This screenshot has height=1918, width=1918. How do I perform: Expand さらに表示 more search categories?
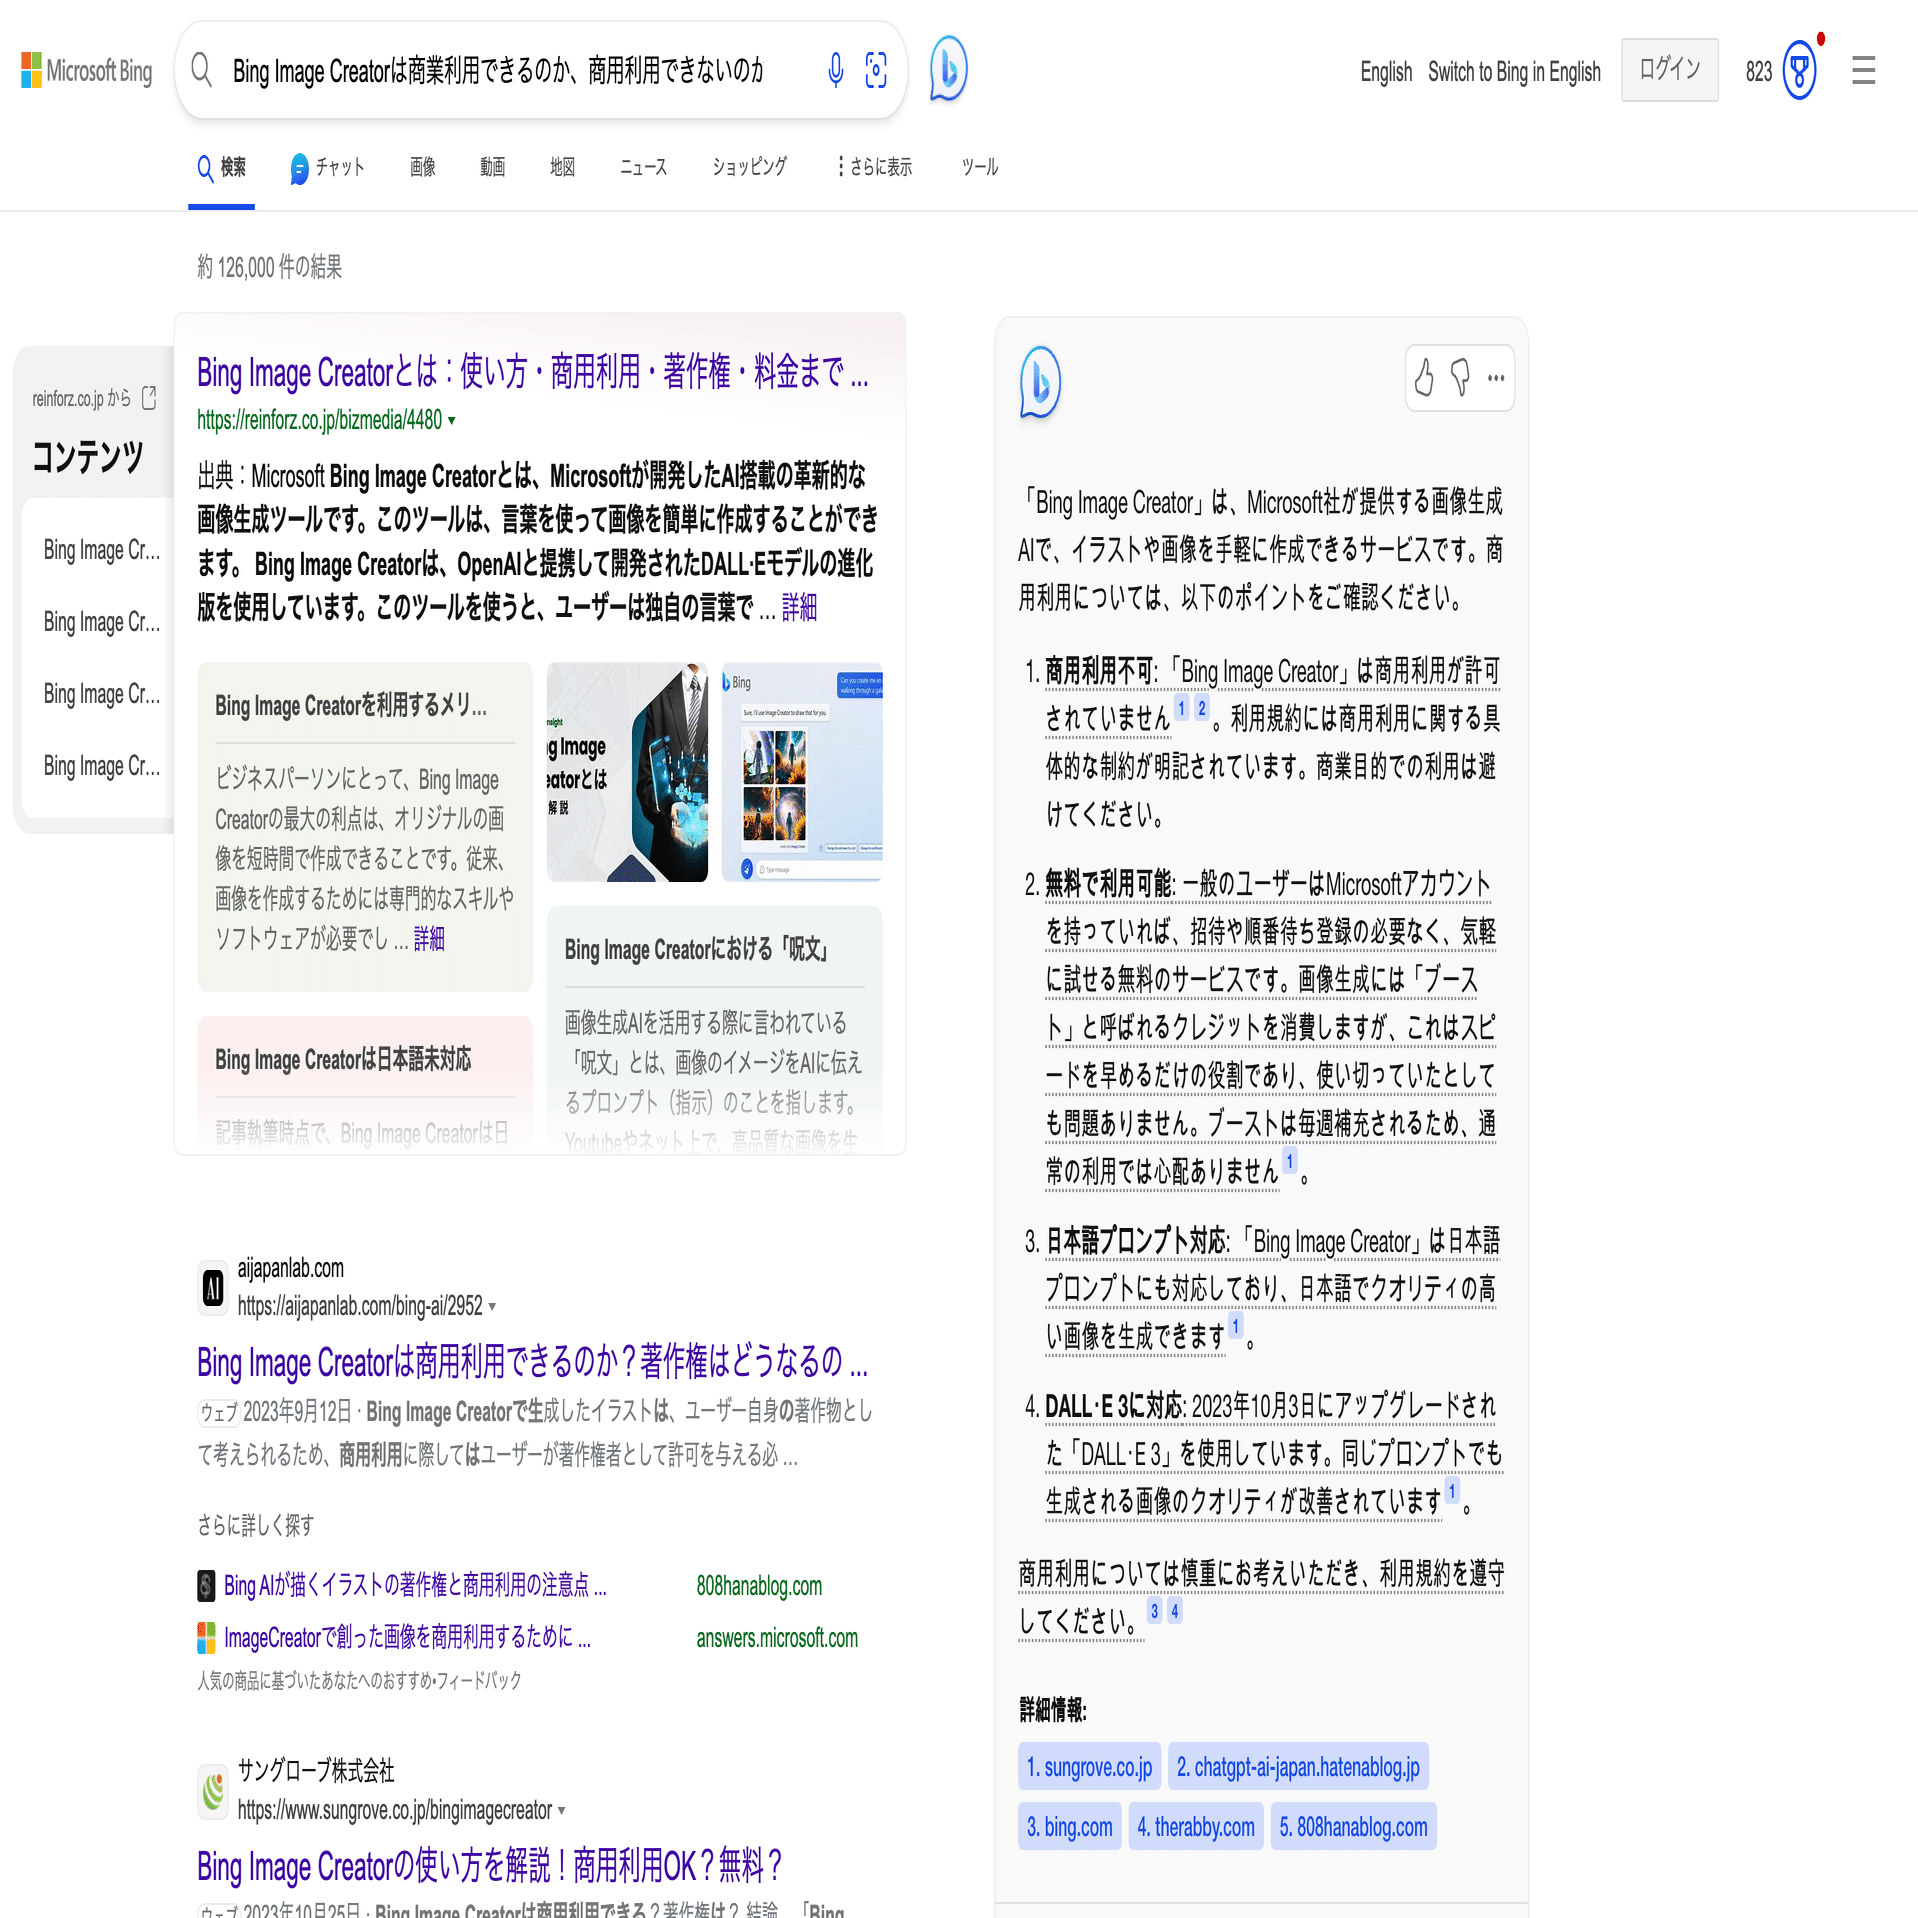coord(875,167)
